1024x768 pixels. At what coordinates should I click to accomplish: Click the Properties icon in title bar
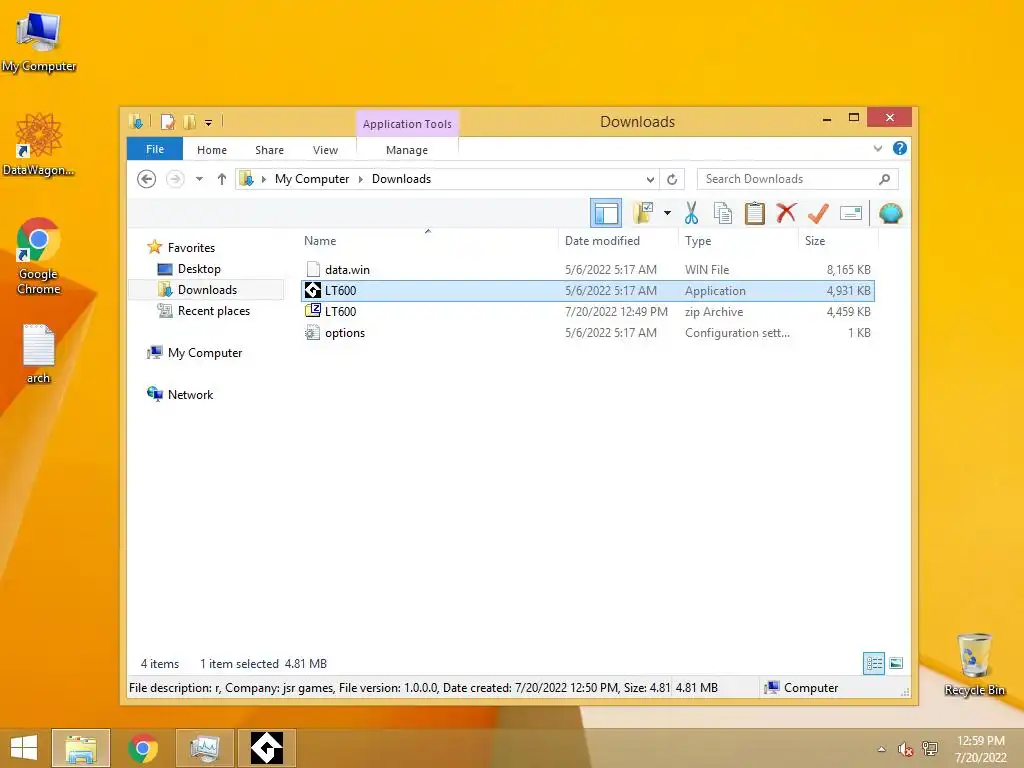click(x=168, y=121)
